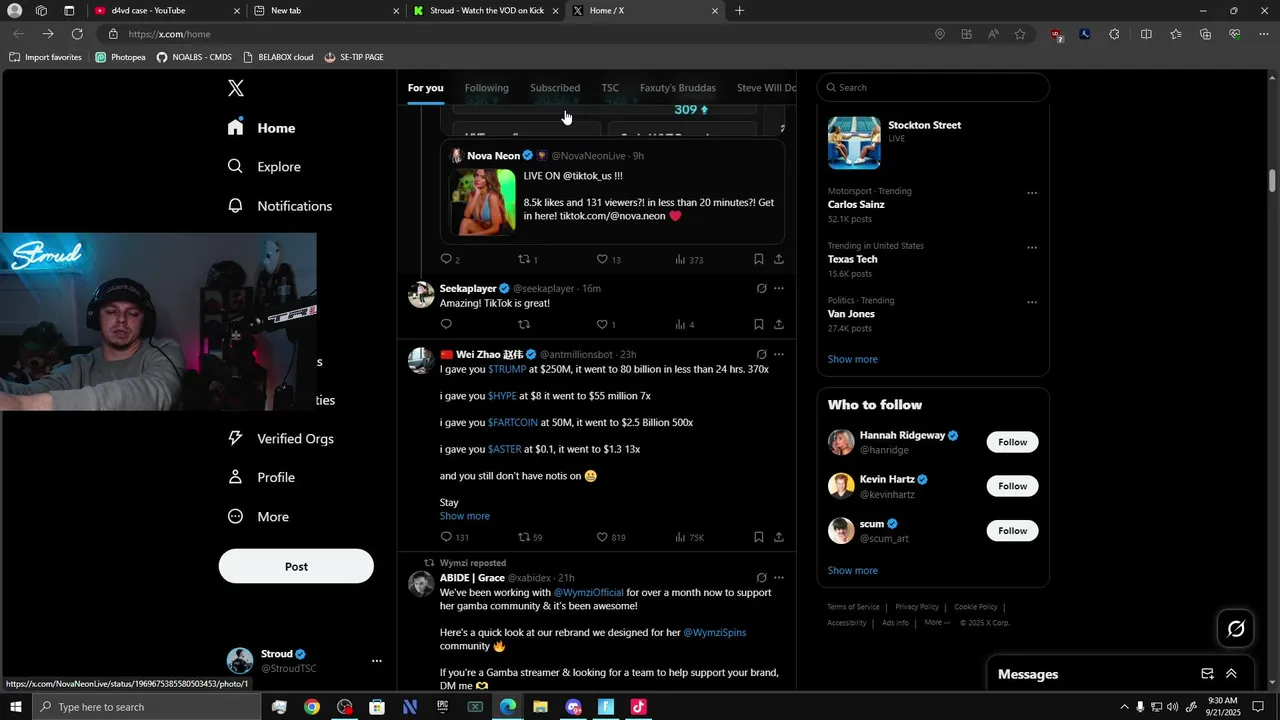This screenshot has height=720, width=1280.
Task: Open a new browser tab
Action: coord(739,11)
